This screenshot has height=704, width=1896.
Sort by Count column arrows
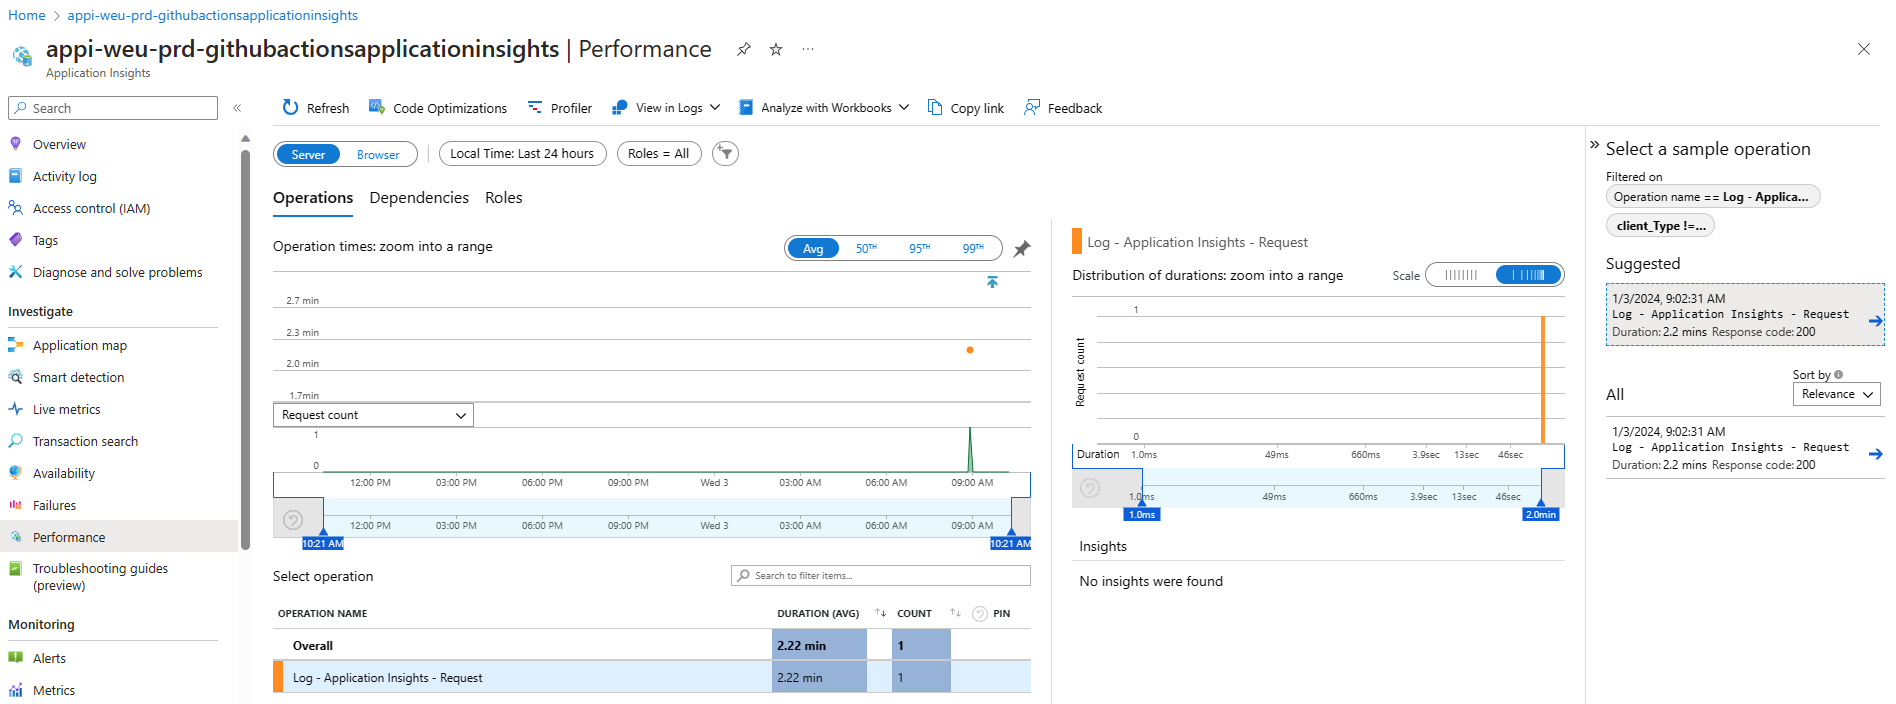[x=955, y=613]
